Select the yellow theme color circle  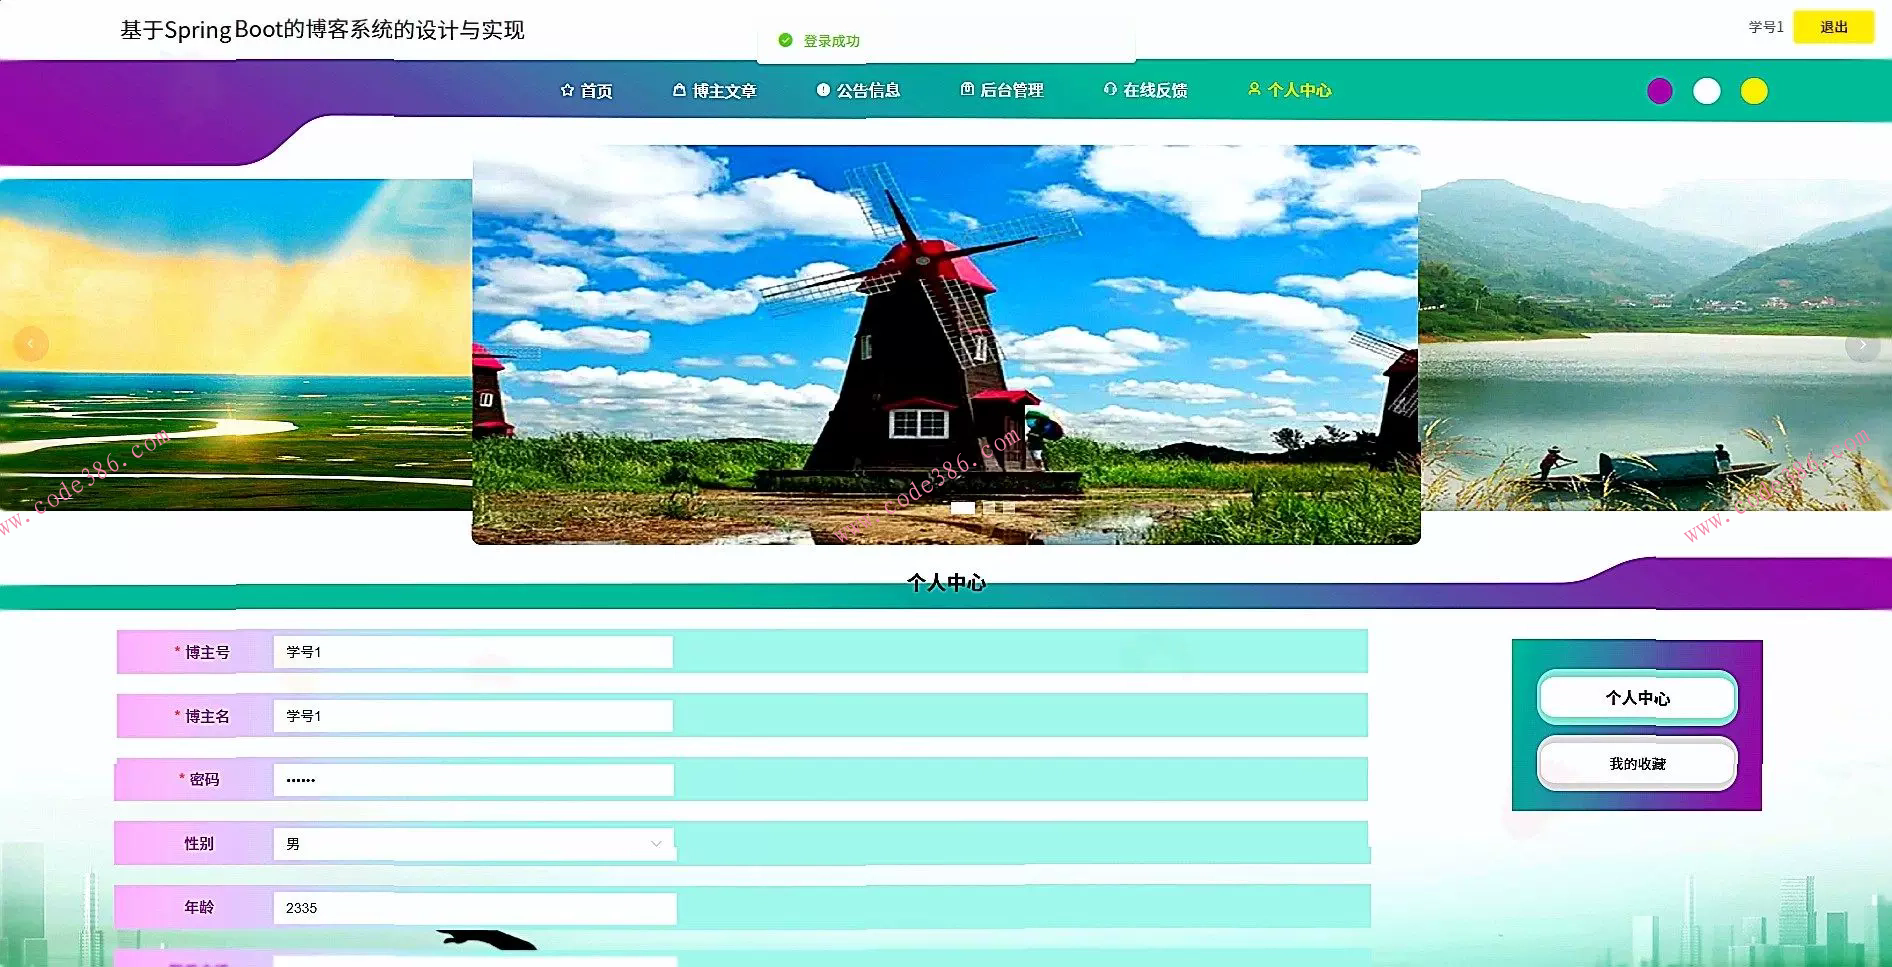click(x=1755, y=90)
